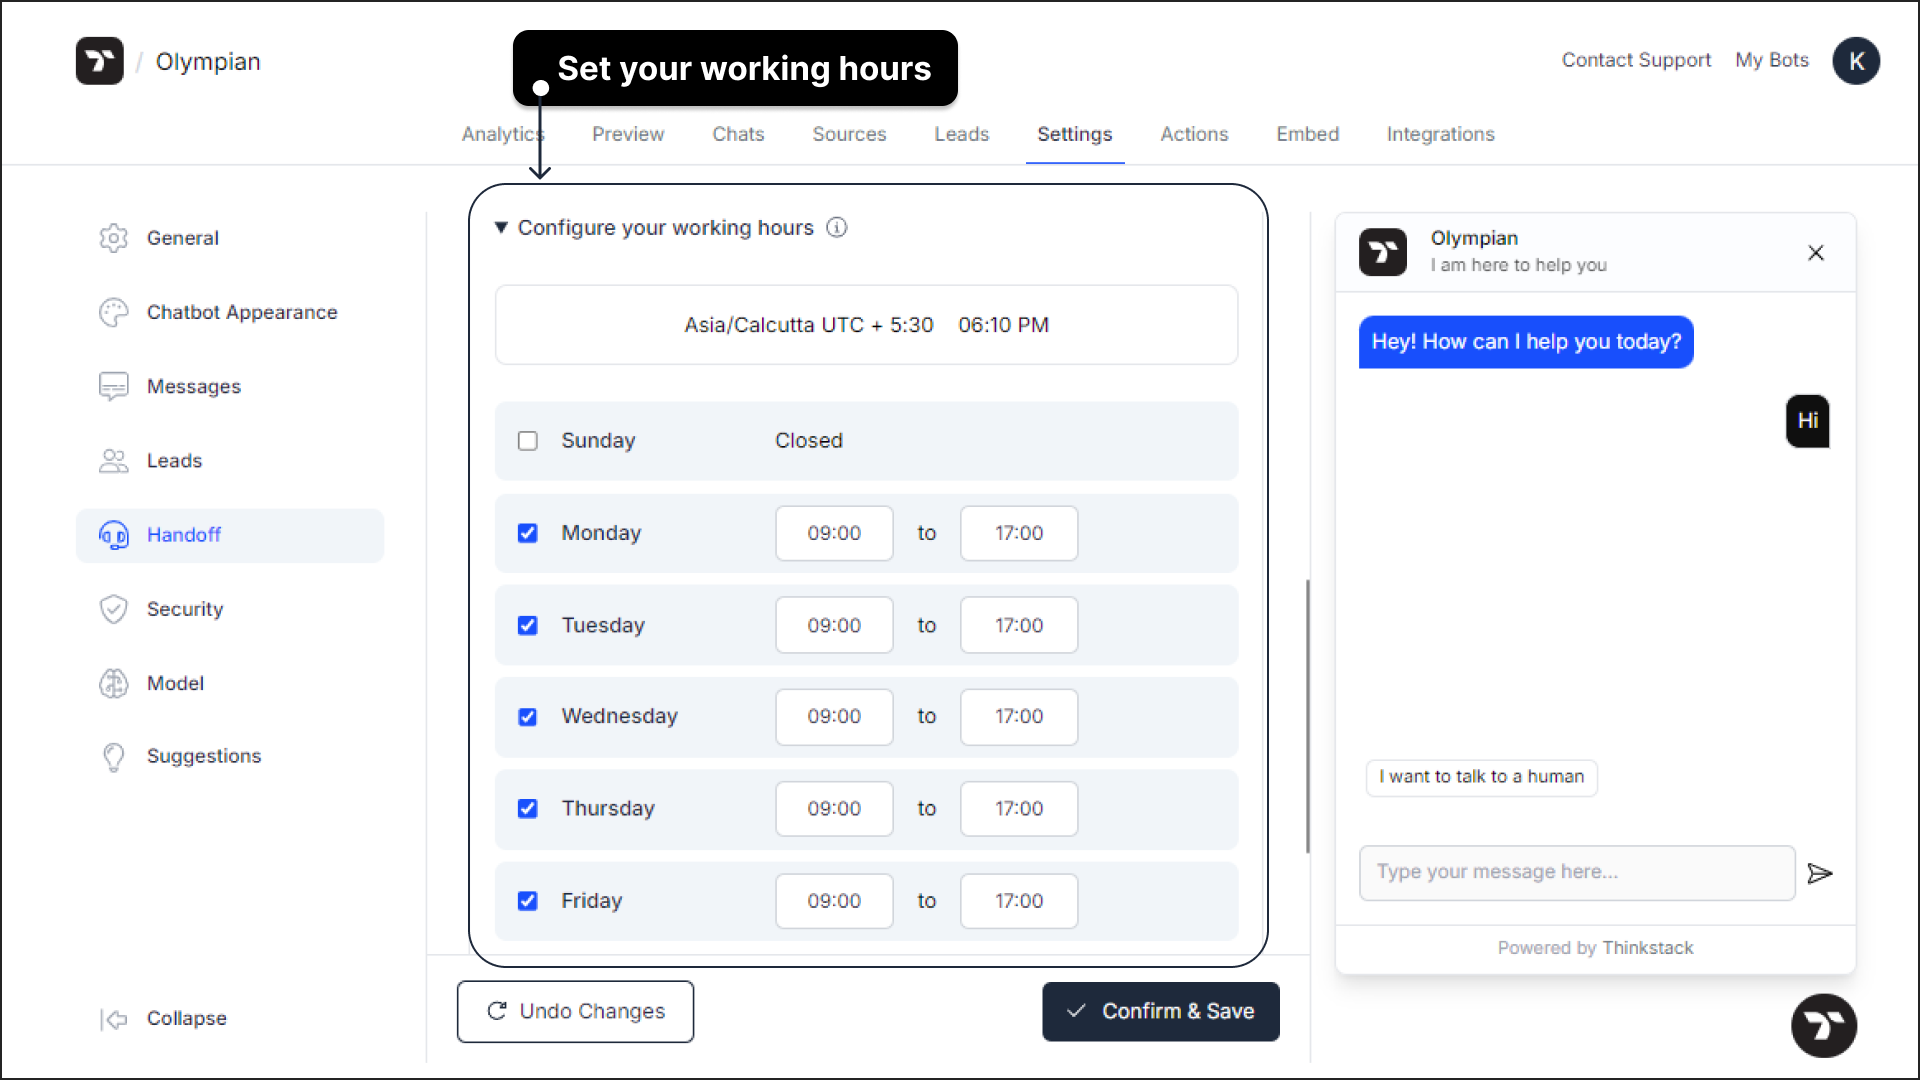
Task: Open the Asia/Calcutta timezone dropdown
Action: pyautogui.click(x=866, y=324)
